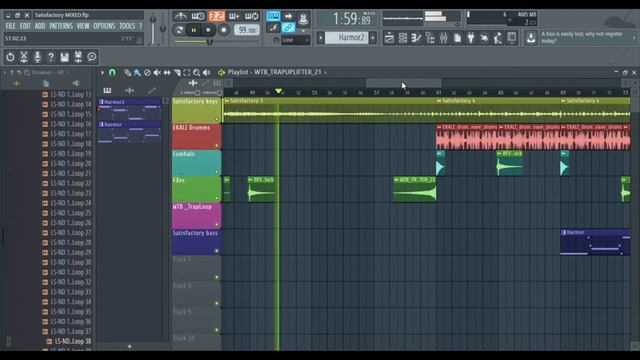Toggle the green magnet snap icon

pos(112,72)
